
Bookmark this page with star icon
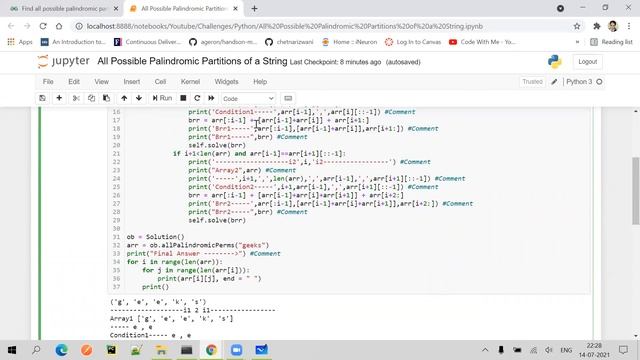point(577,26)
